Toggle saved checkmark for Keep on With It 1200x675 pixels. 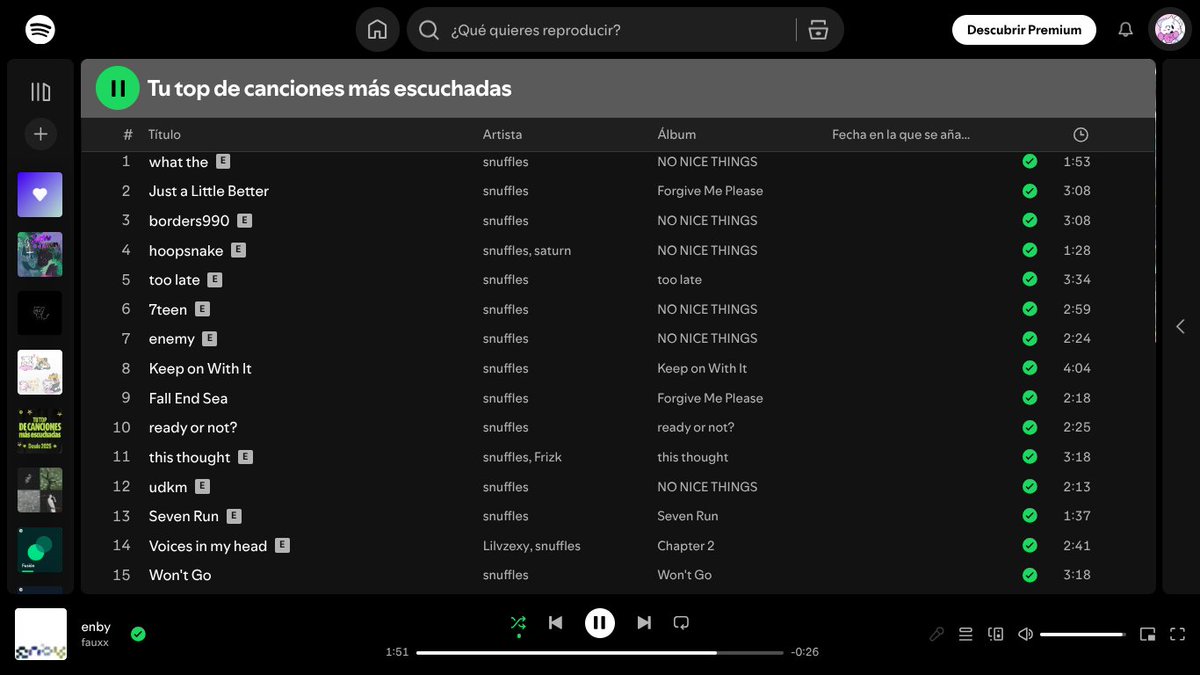coord(1030,368)
